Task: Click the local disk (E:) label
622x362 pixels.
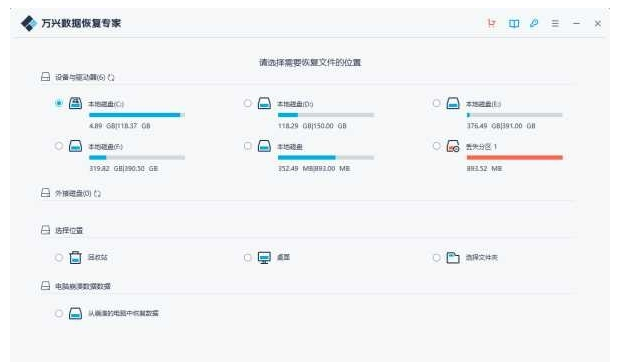Action: (483, 104)
